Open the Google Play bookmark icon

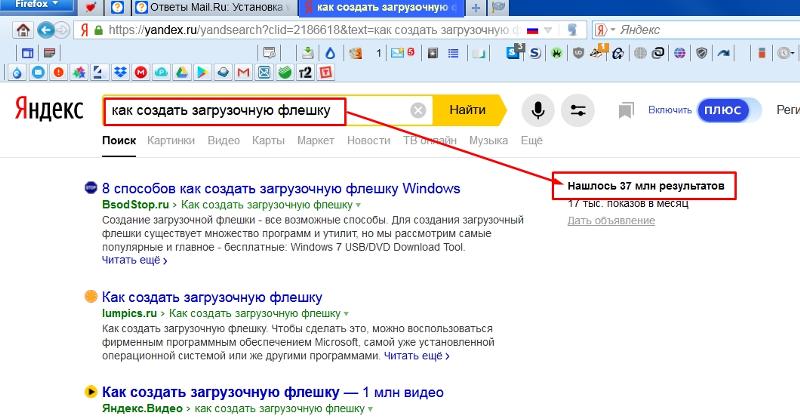point(203,72)
